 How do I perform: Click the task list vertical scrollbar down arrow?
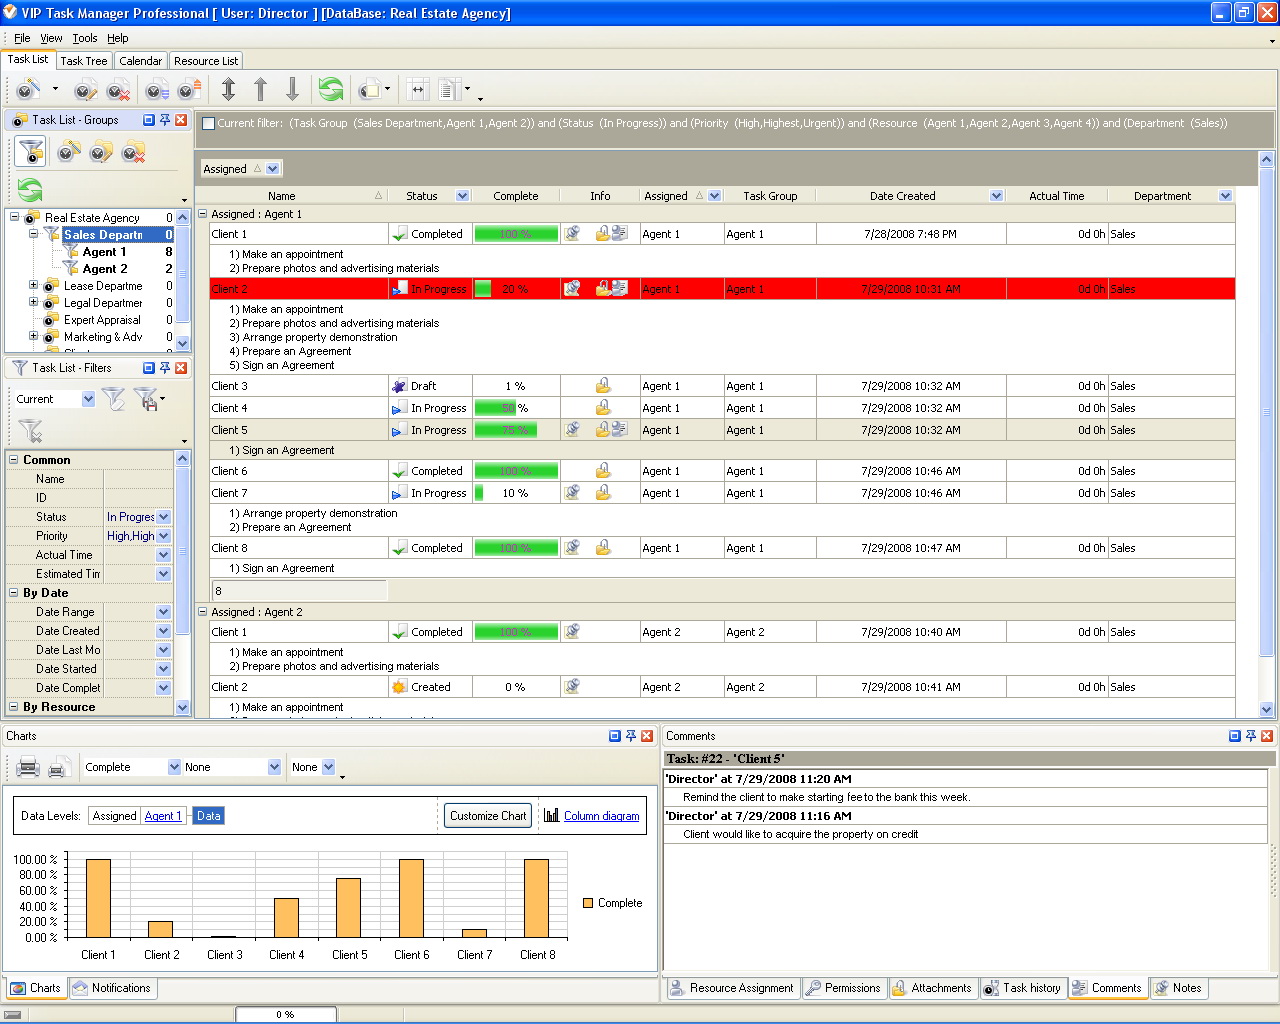1267,710
